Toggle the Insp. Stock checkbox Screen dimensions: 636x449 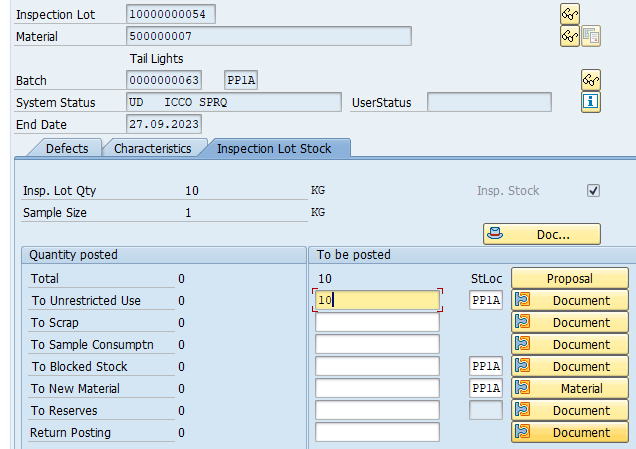point(593,190)
